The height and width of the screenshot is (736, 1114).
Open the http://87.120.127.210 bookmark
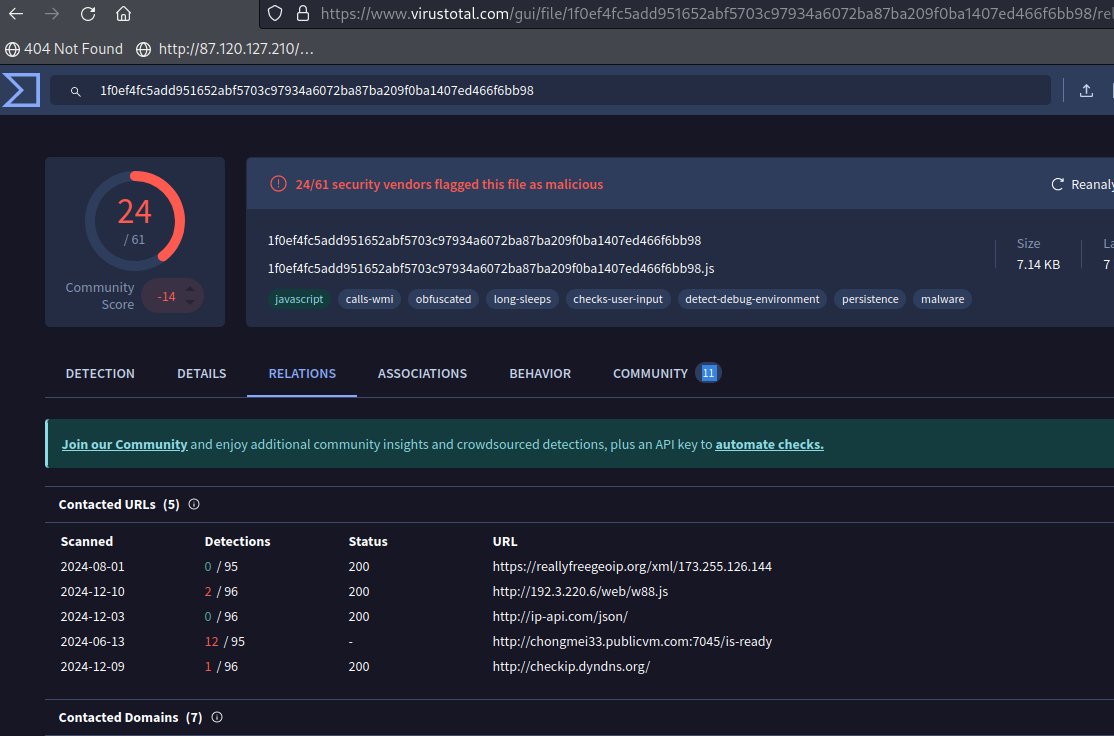(225, 49)
